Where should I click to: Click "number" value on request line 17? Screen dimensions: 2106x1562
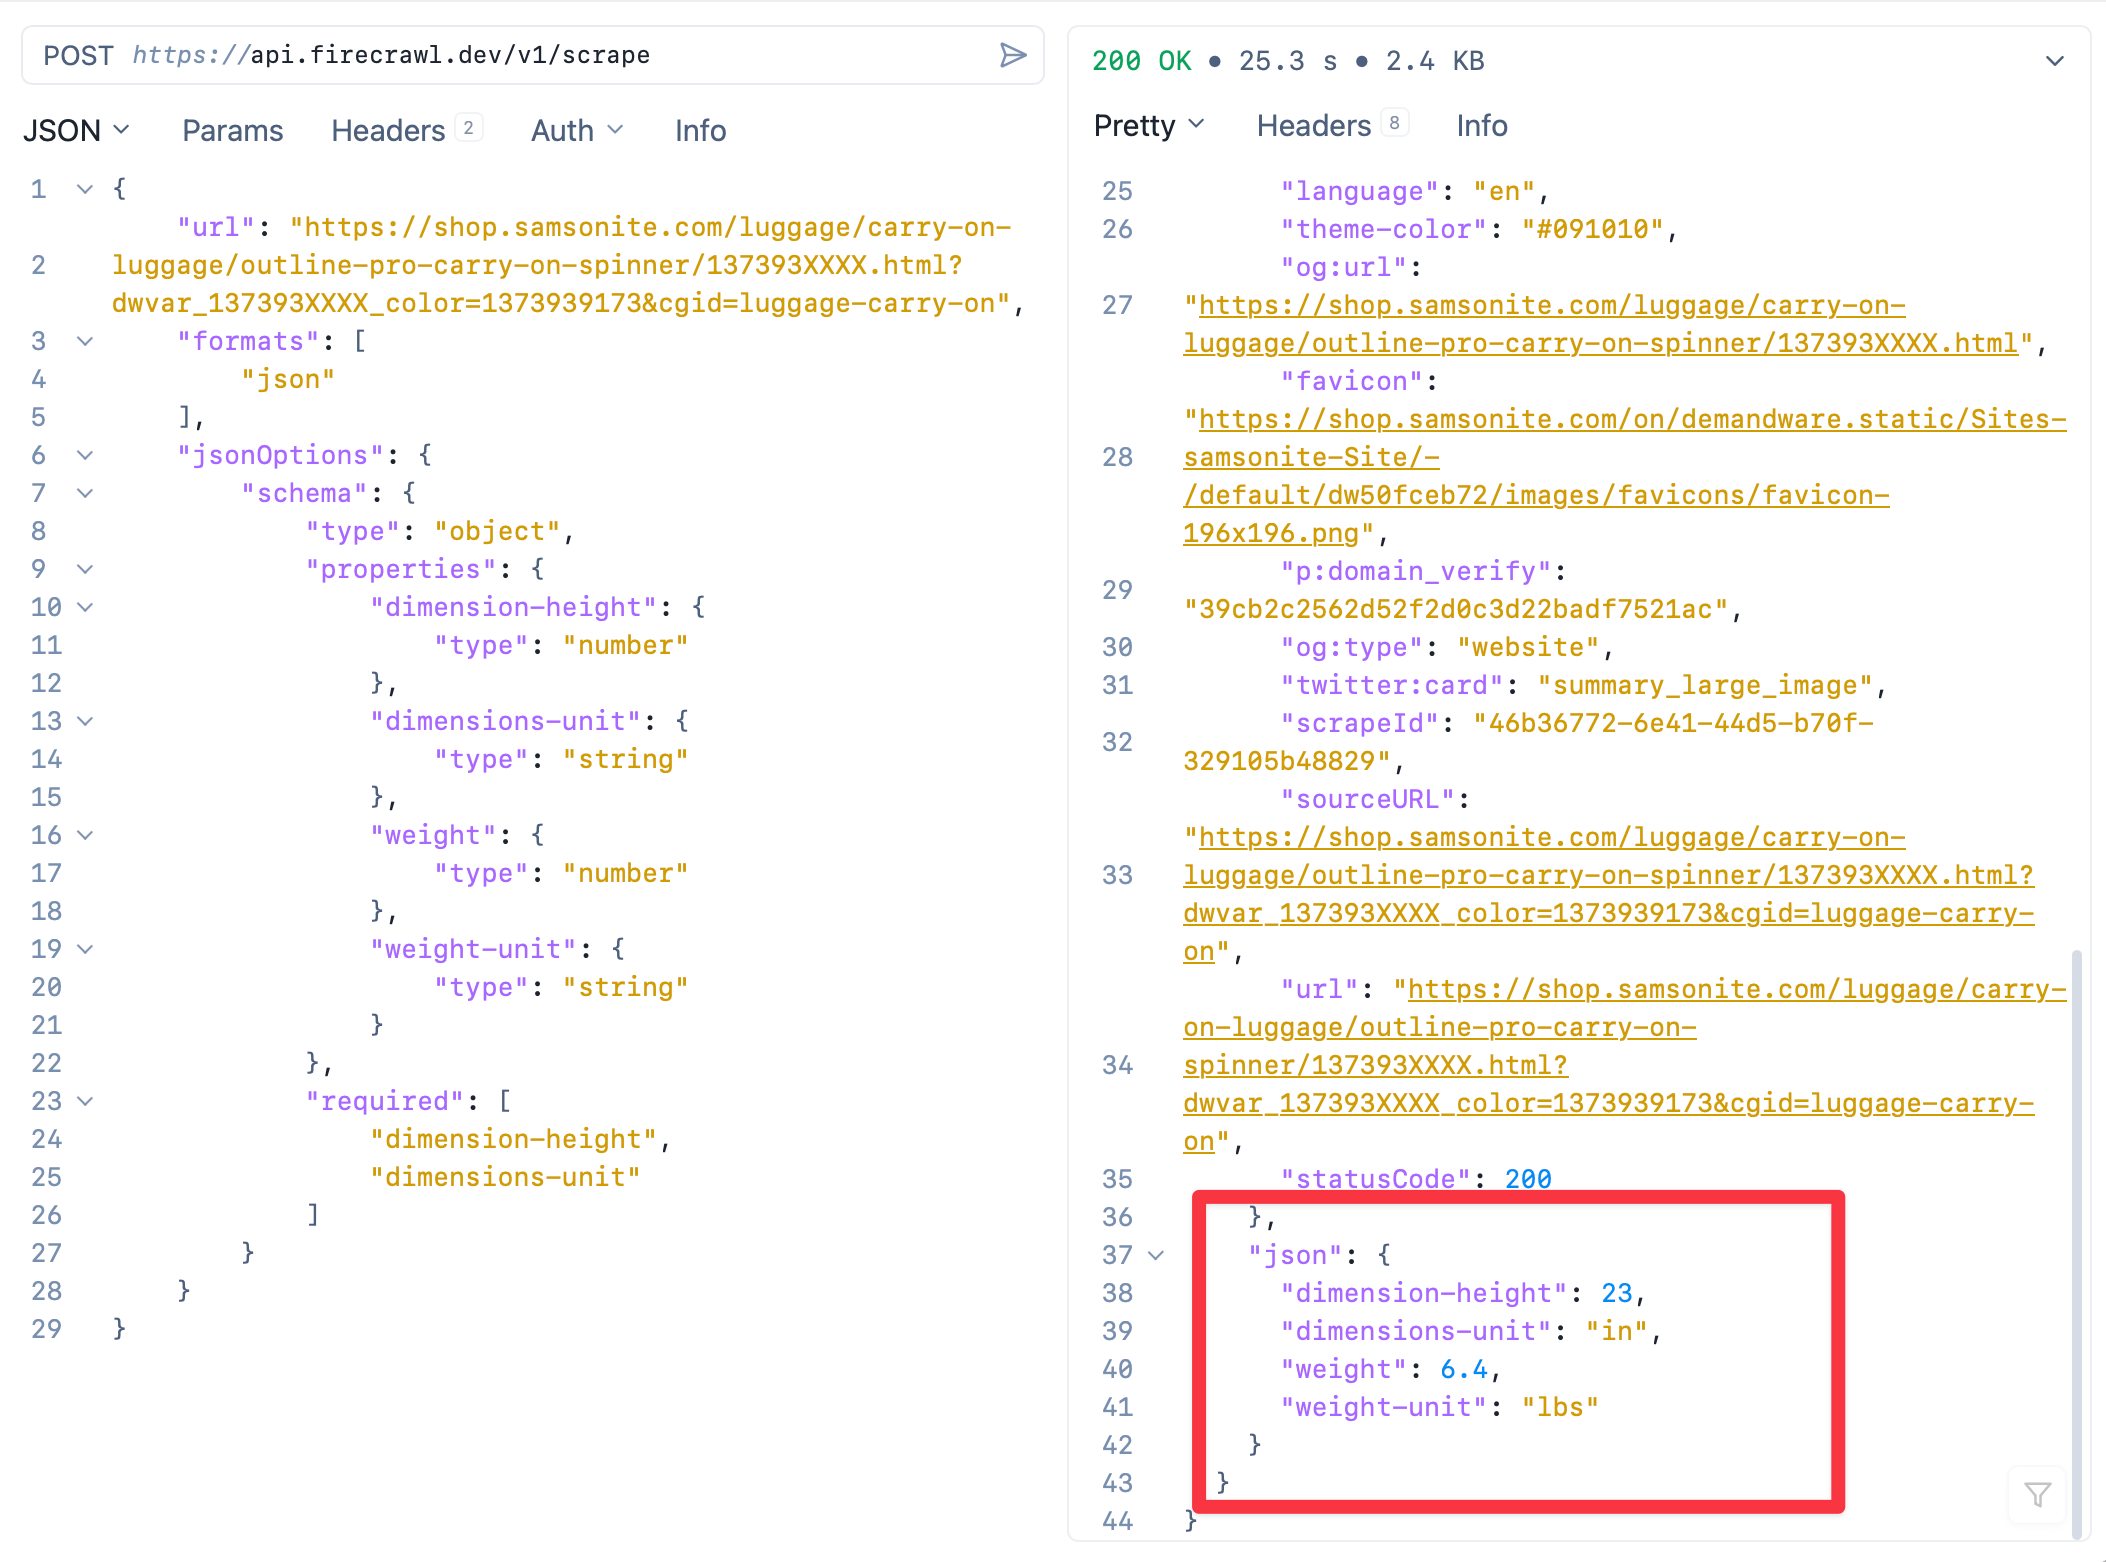(x=626, y=873)
